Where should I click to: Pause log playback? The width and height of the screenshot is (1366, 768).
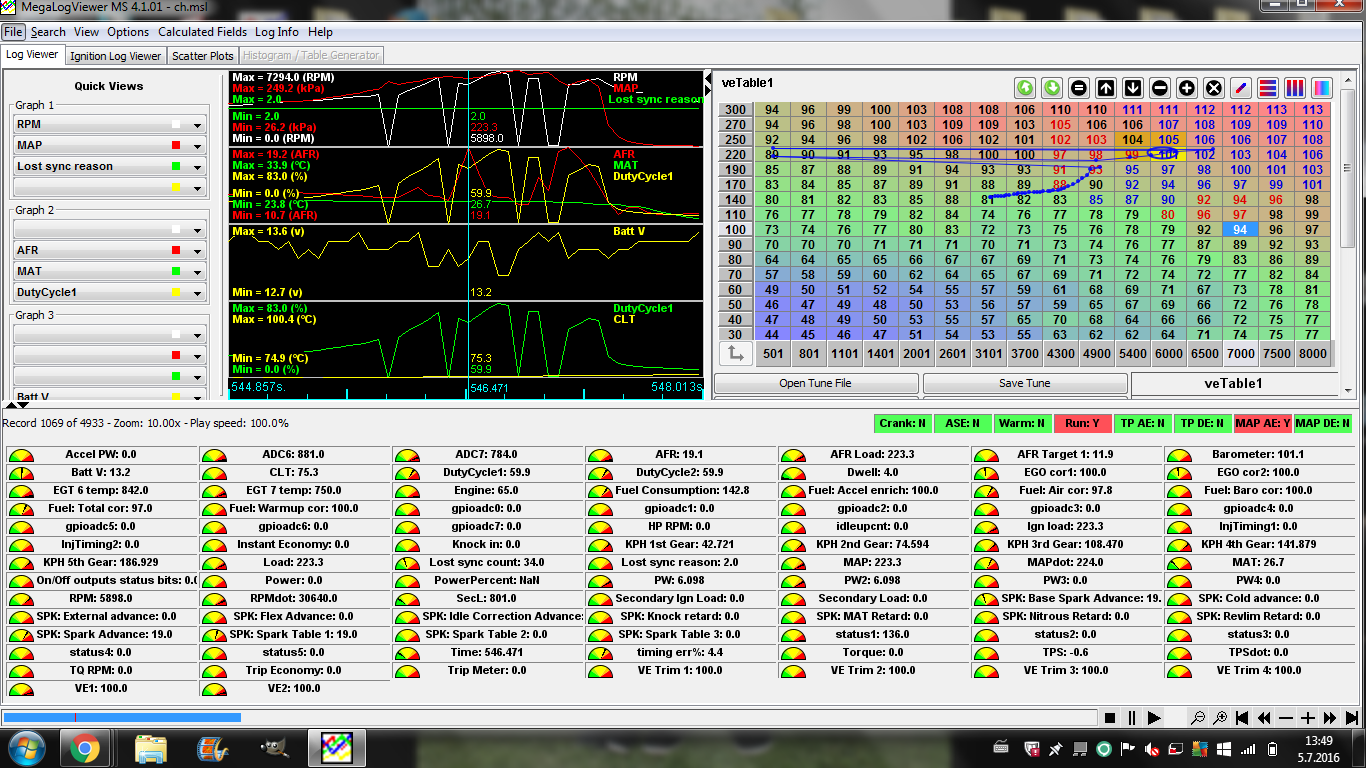tap(1132, 718)
